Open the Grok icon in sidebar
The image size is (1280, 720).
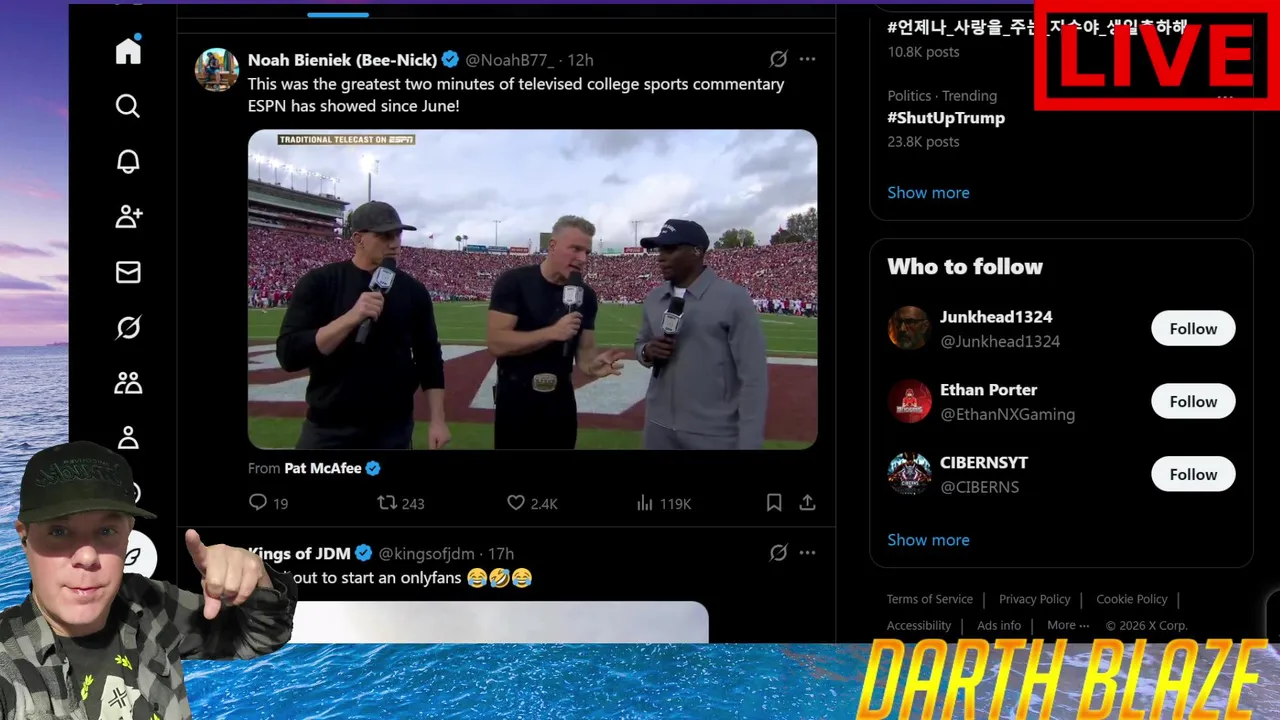(x=128, y=327)
